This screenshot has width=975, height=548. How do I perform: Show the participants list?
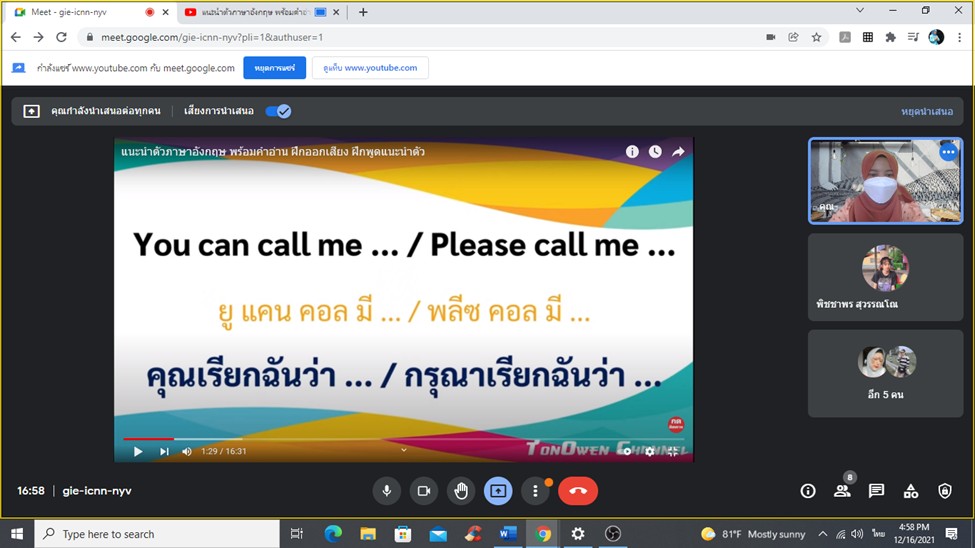pyautogui.click(x=842, y=491)
